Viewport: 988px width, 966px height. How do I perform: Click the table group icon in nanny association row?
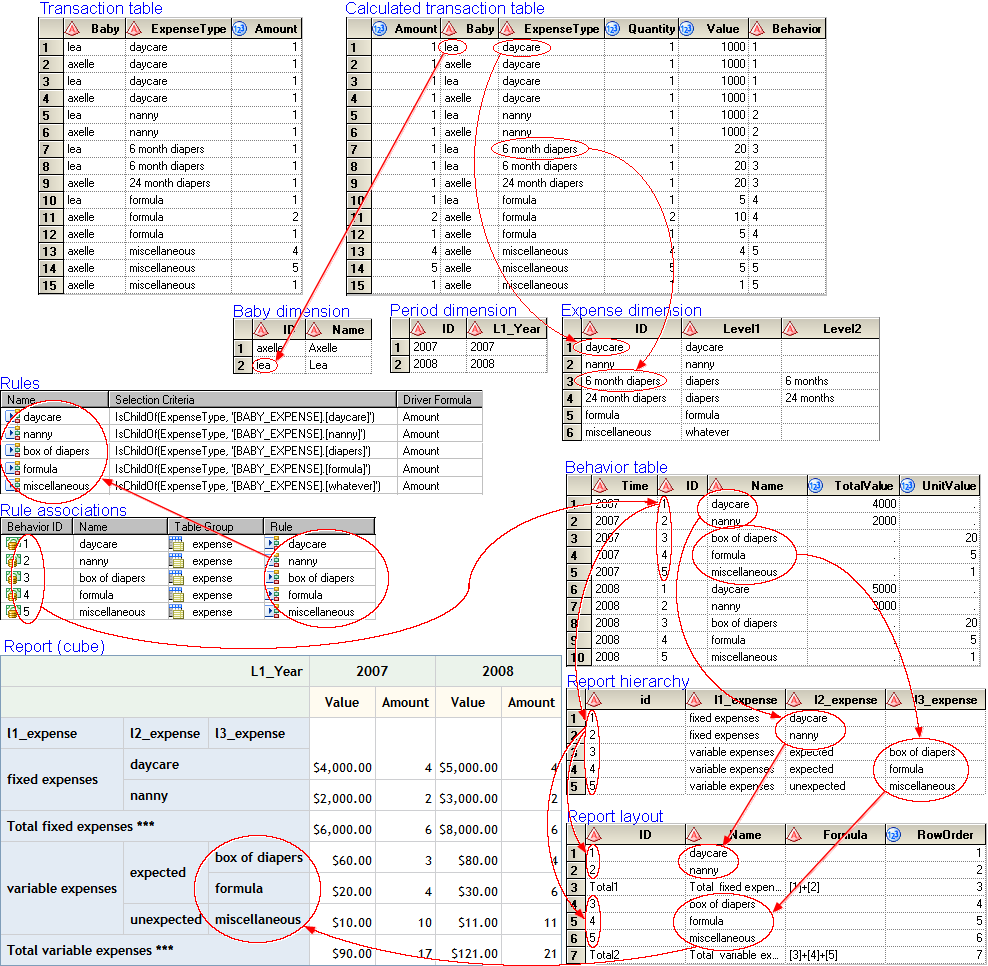tap(177, 561)
